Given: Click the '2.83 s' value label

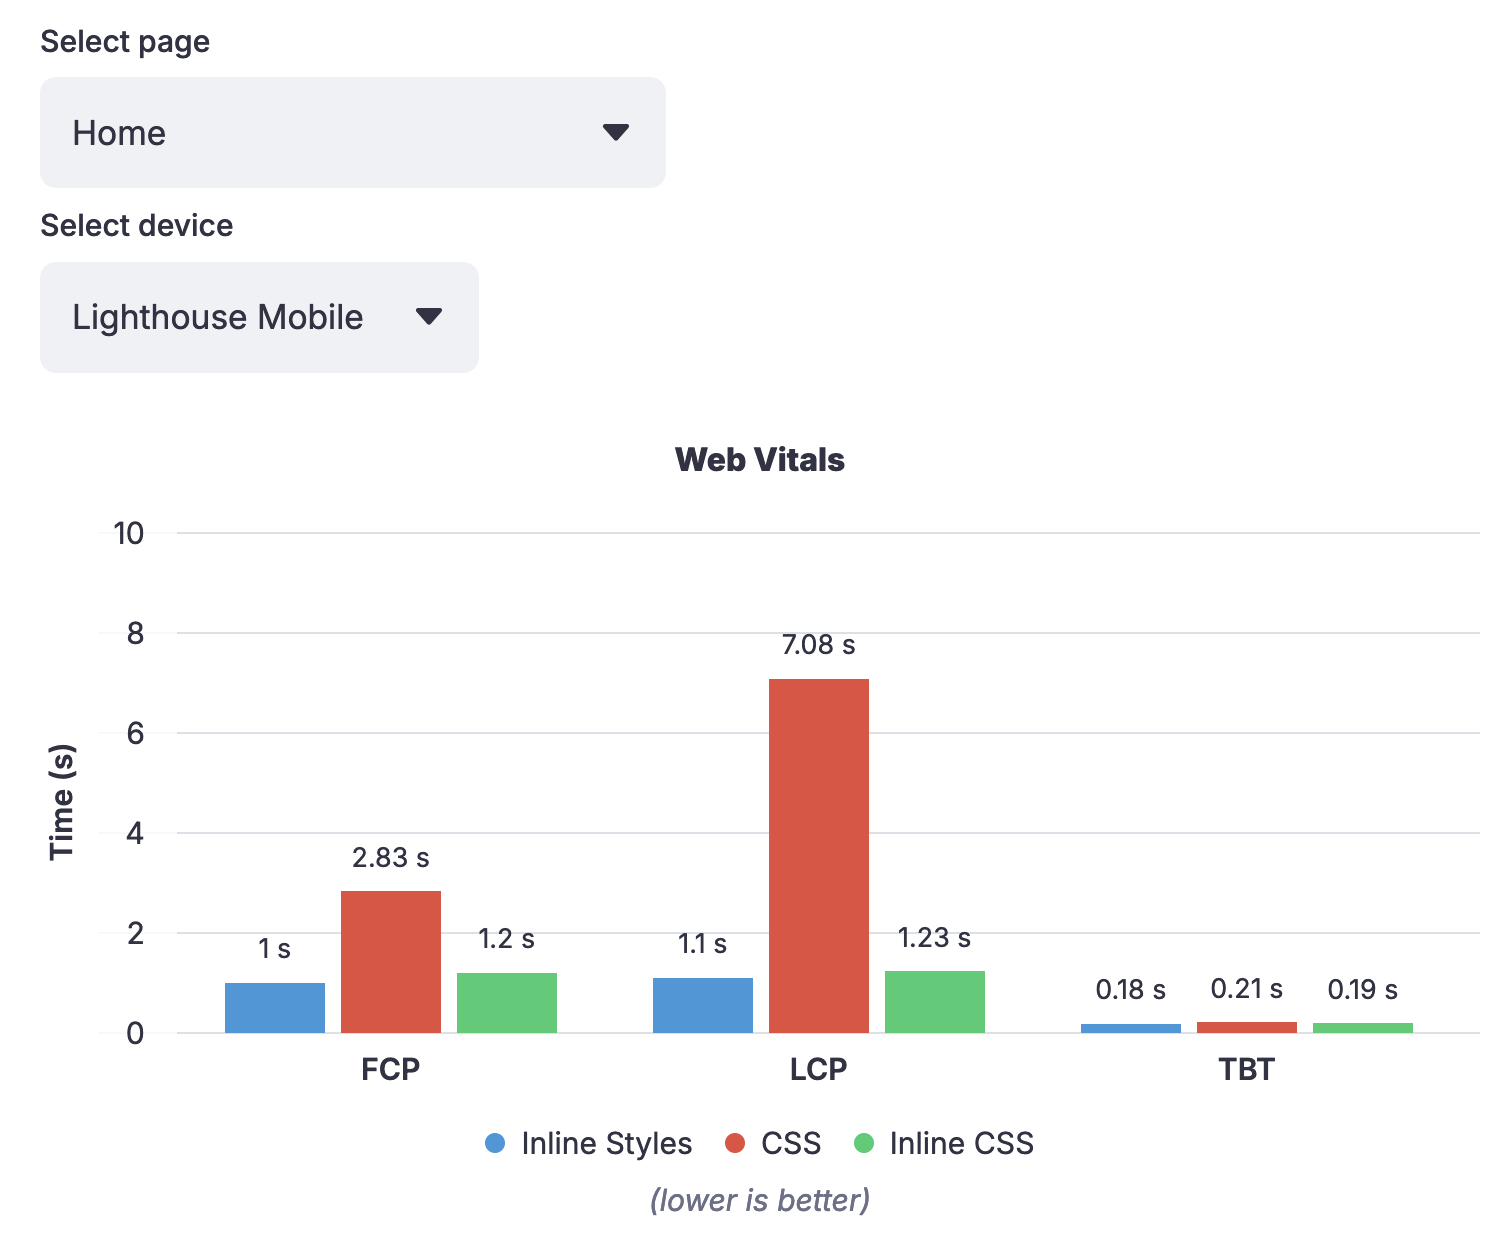Looking at the screenshot, I should (391, 858).
